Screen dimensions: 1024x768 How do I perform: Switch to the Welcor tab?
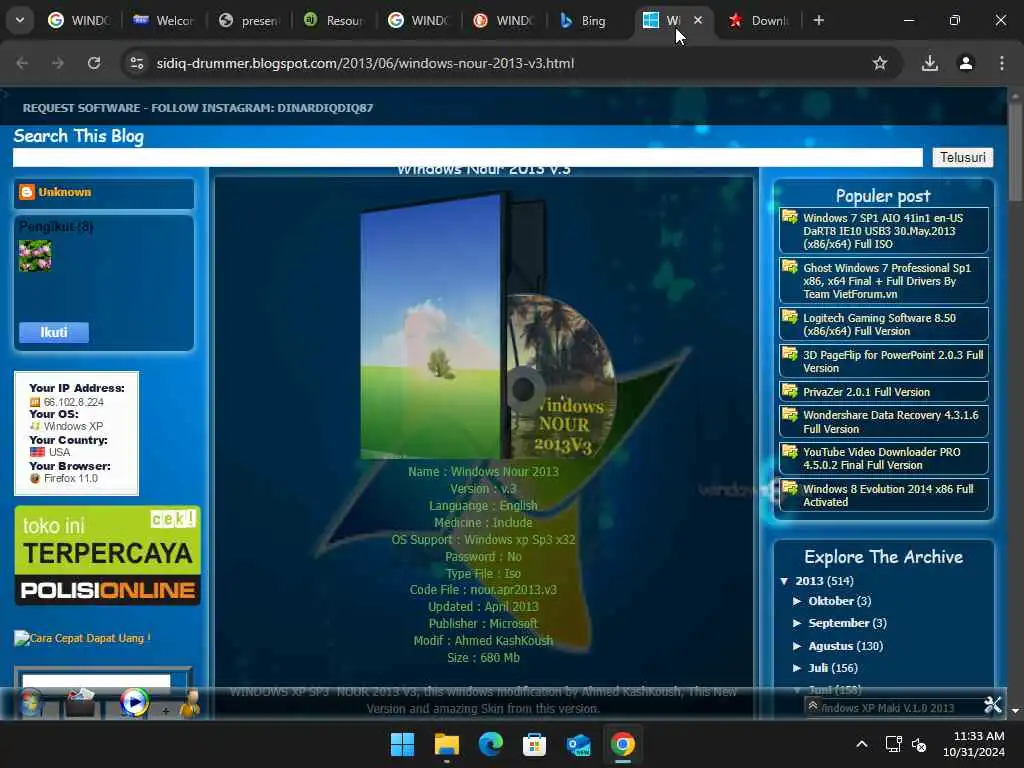[163, 20]
